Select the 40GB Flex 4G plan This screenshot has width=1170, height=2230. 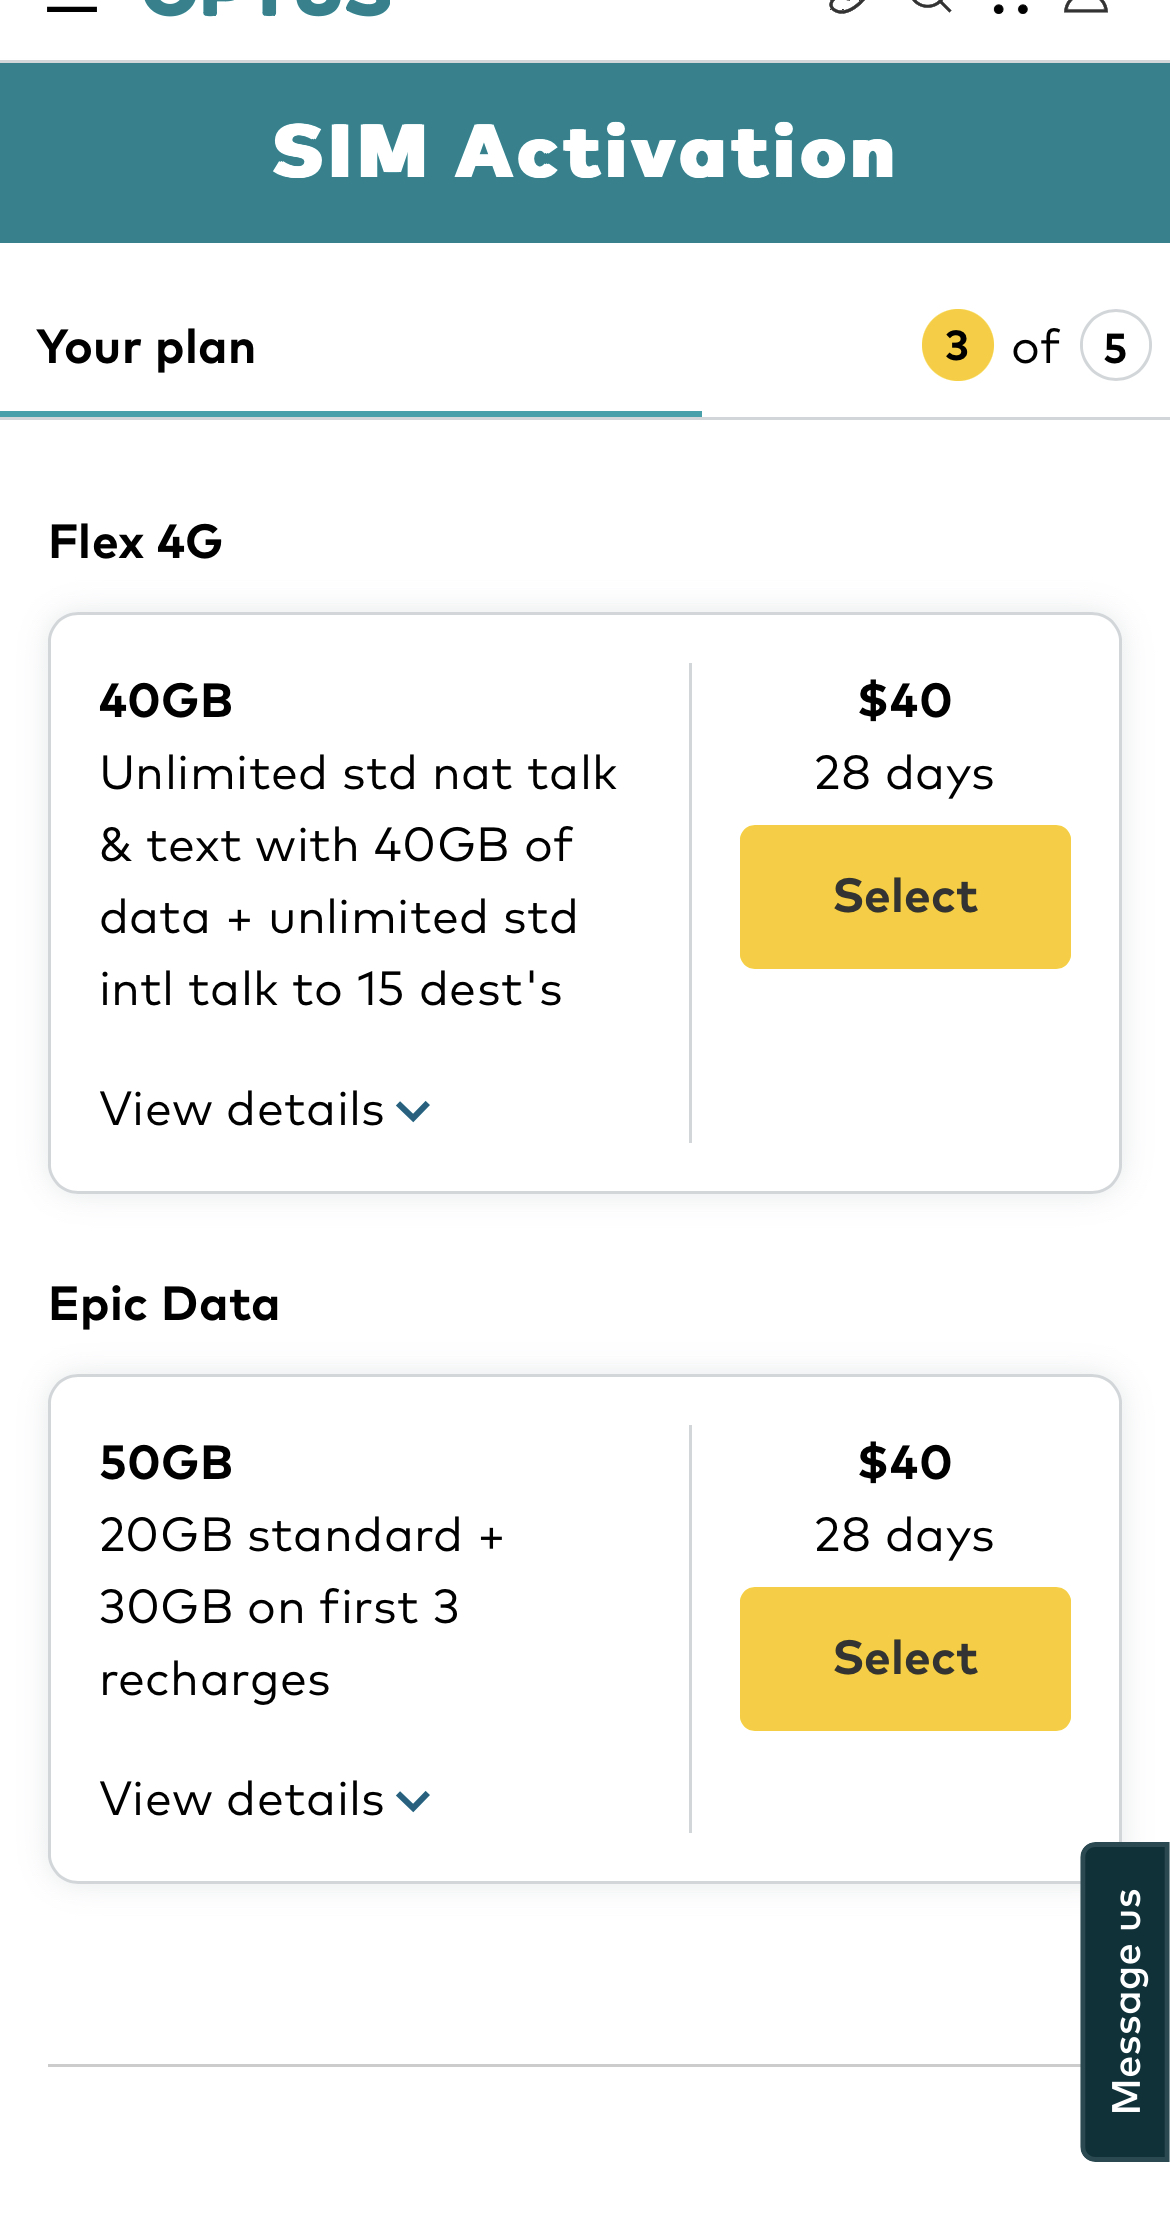[x=905, y=896]
